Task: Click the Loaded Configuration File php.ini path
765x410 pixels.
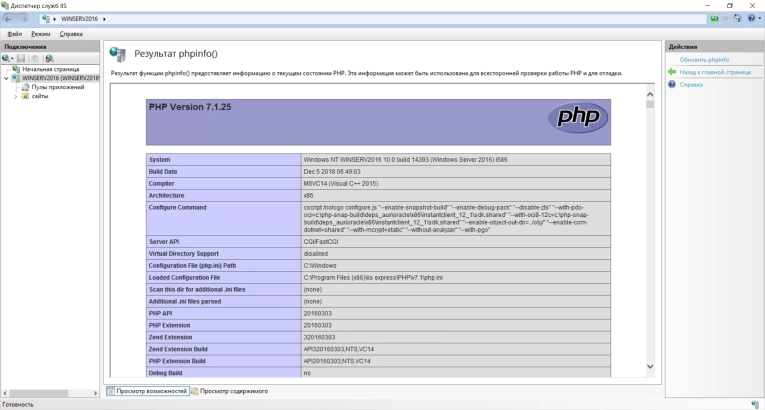Action: coord(373,278)
